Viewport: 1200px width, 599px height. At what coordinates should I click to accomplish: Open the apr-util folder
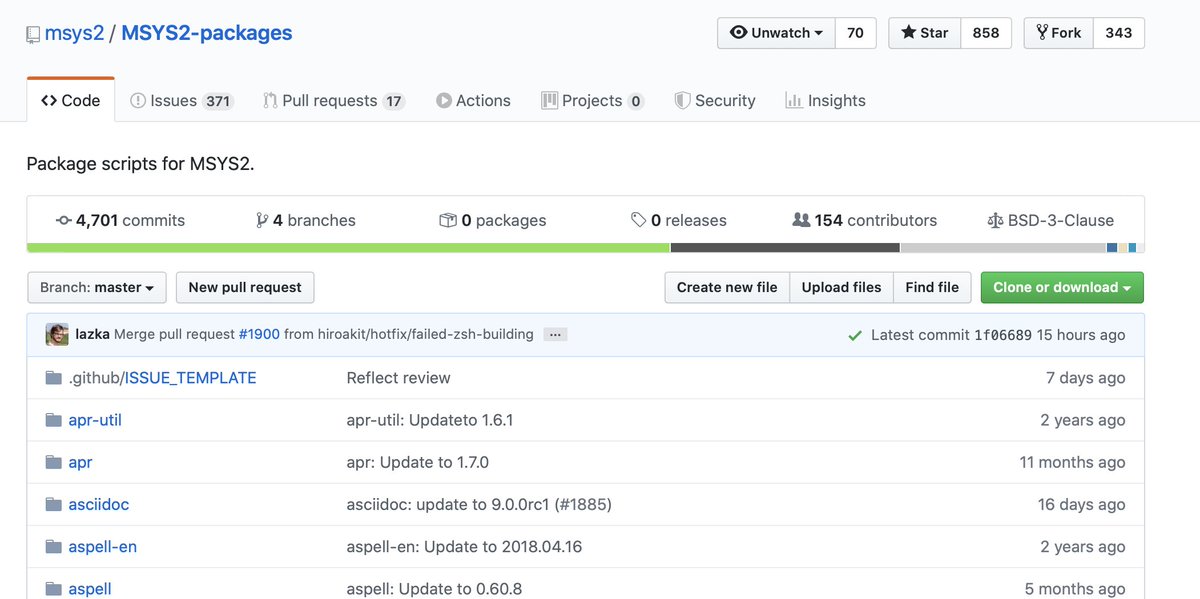point(95,420)
